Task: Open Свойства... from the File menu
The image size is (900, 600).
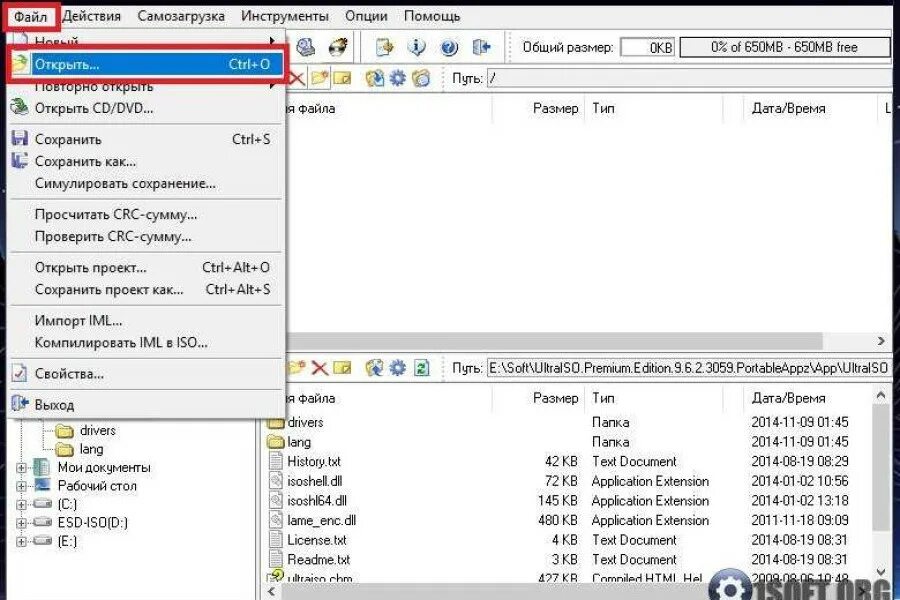Action: click(146, 374)
